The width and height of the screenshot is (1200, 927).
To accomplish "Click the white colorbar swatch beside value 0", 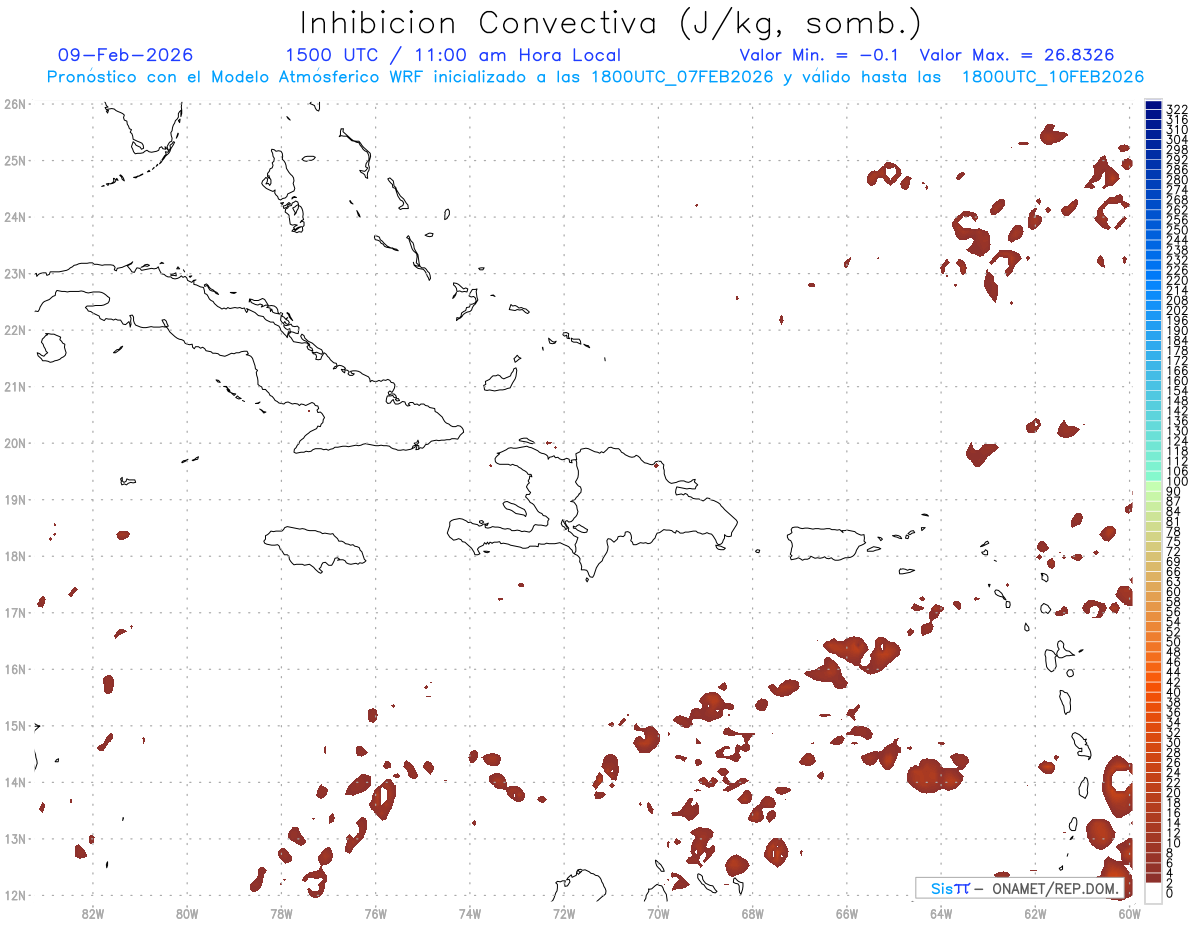I will 1153,893.
